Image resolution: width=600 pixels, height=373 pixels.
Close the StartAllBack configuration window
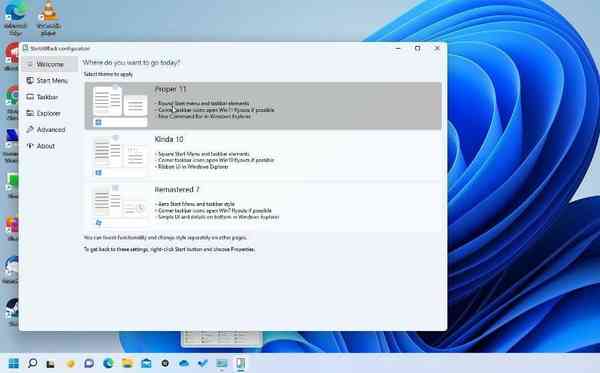(x=437, y=49)
